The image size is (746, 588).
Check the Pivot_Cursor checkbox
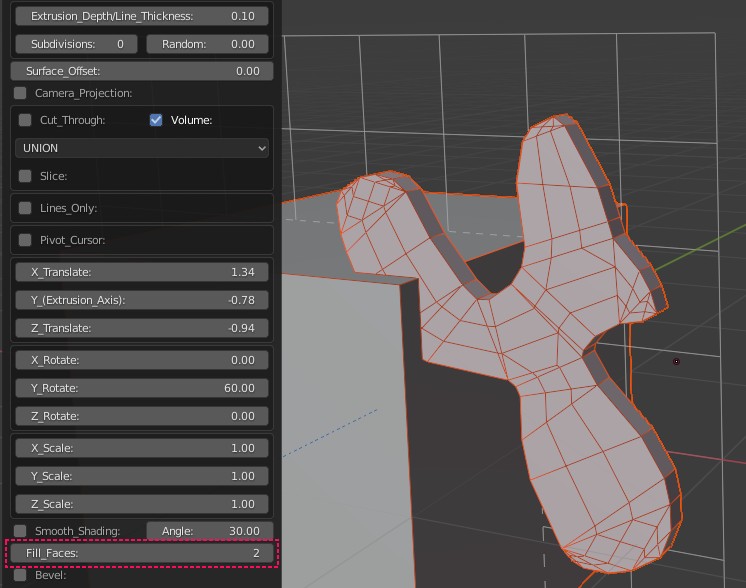click(x=26, y=240)
